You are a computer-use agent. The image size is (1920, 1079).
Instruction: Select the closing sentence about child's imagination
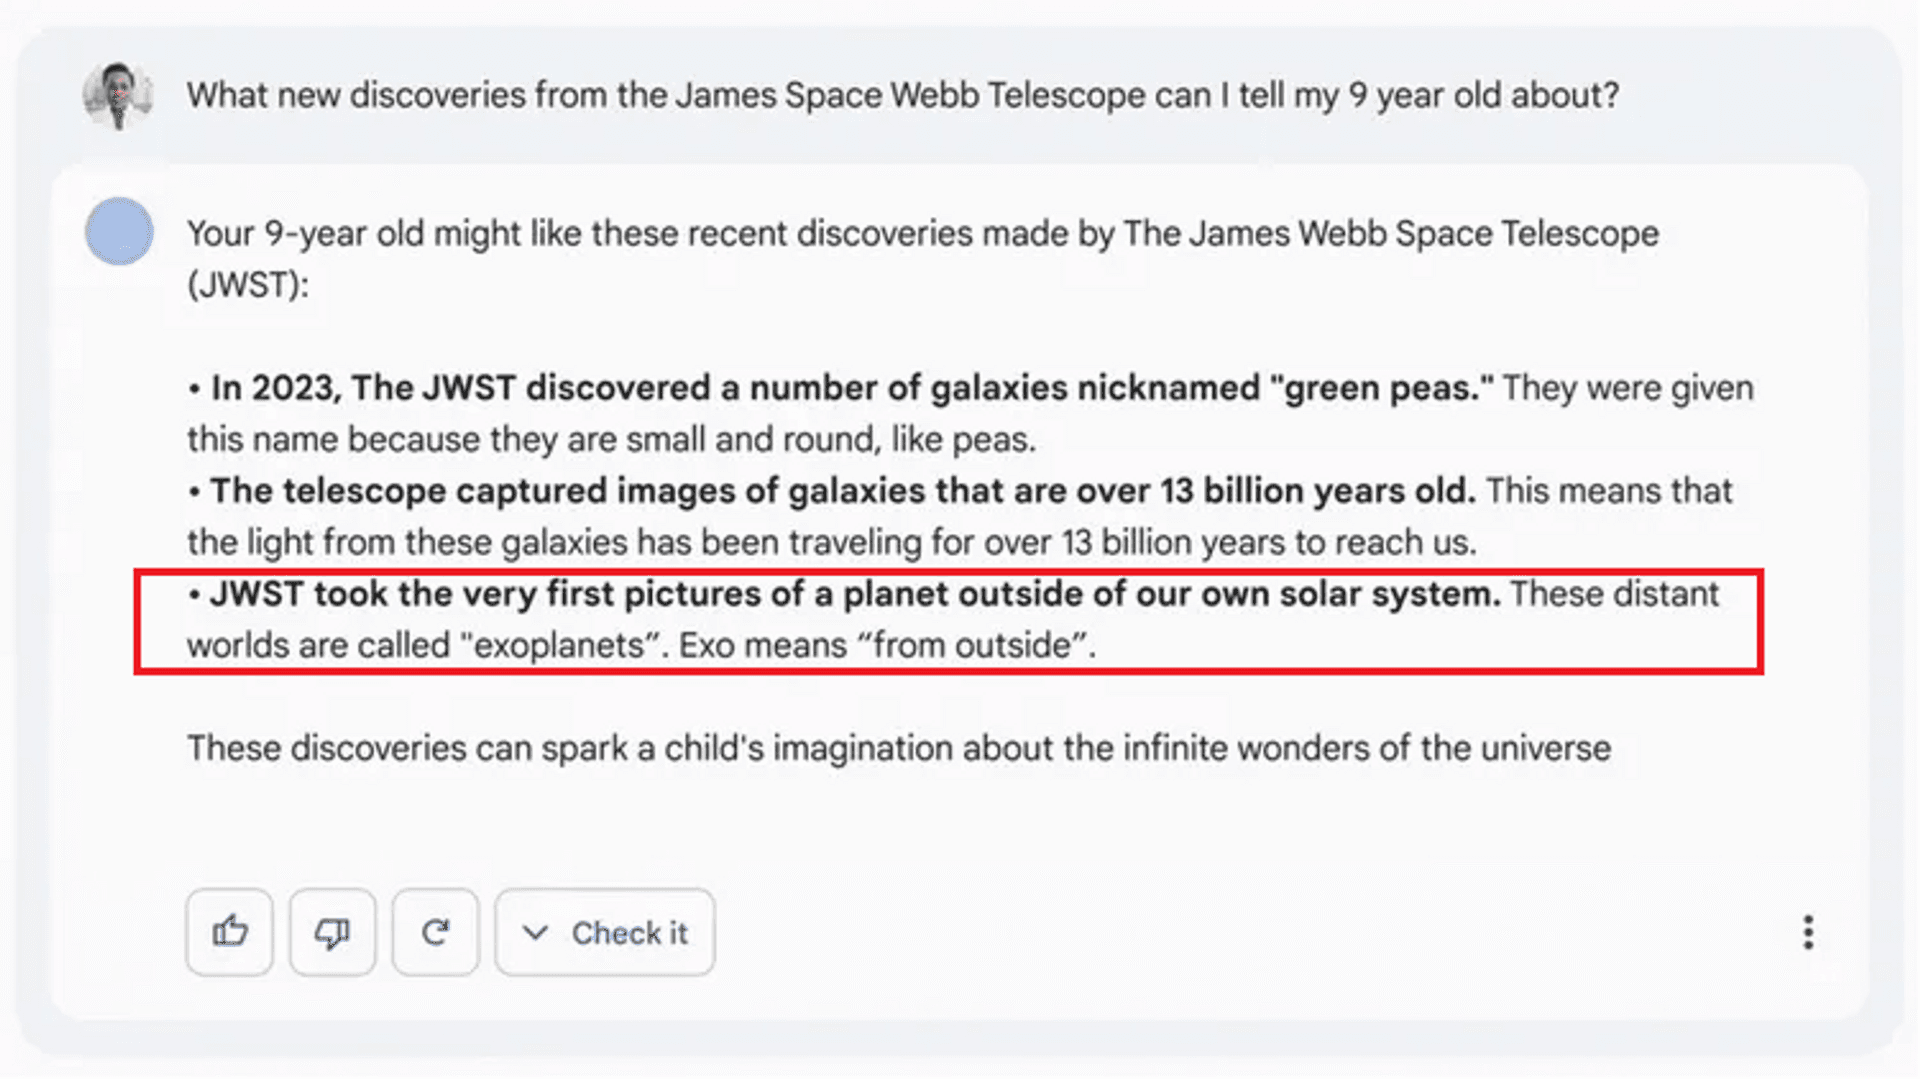click(897, 747)
